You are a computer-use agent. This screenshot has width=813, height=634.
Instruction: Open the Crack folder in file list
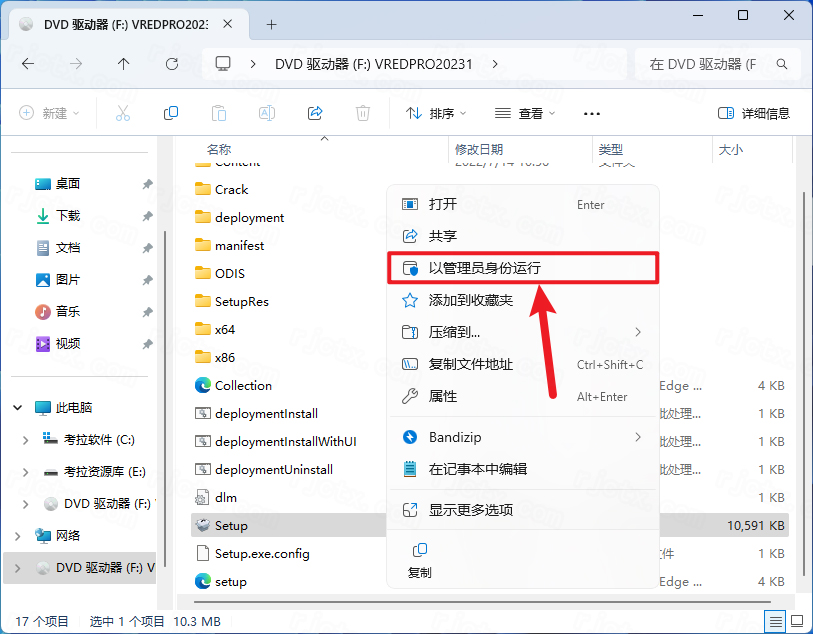231,189
